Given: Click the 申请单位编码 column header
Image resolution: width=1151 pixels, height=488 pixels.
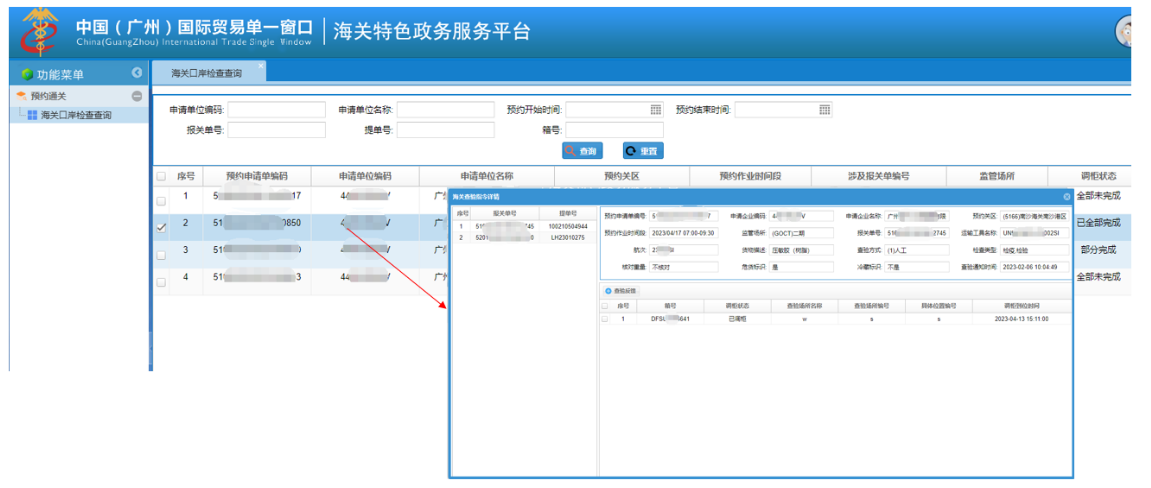Looking at the screenshot, I should (x=365, y=176).
